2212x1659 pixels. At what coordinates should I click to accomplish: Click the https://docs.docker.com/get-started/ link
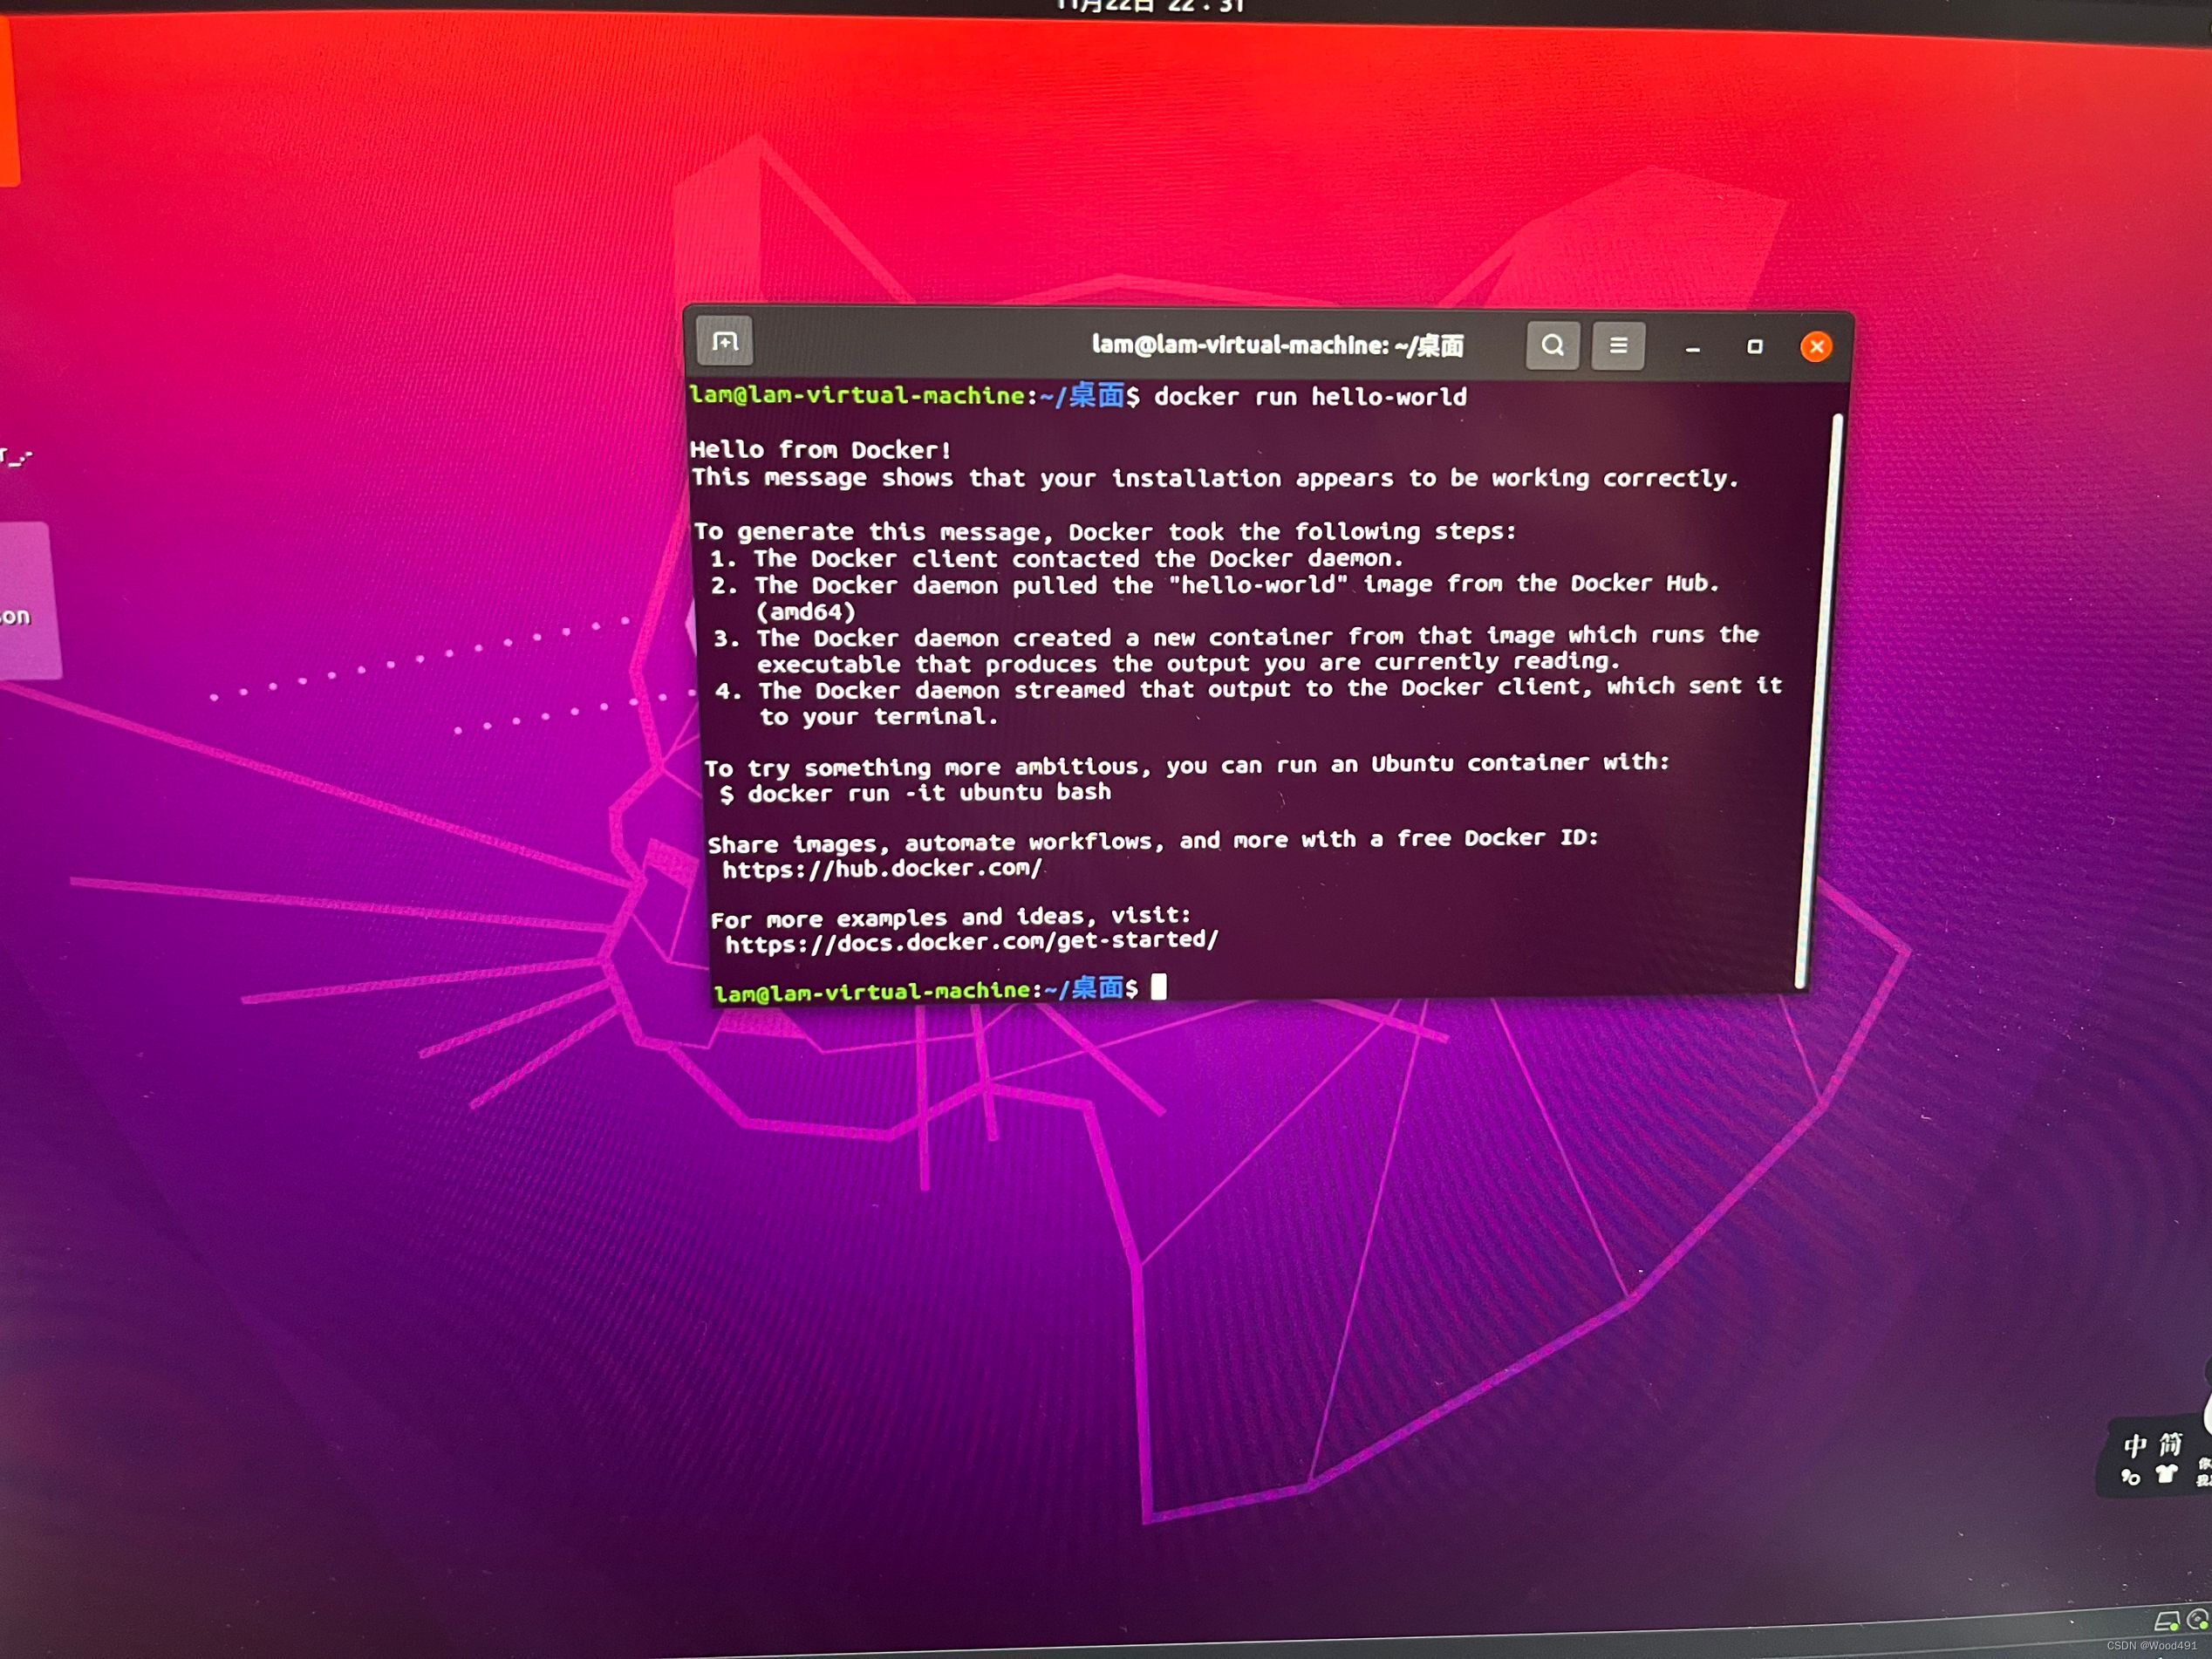click(972, 941)
